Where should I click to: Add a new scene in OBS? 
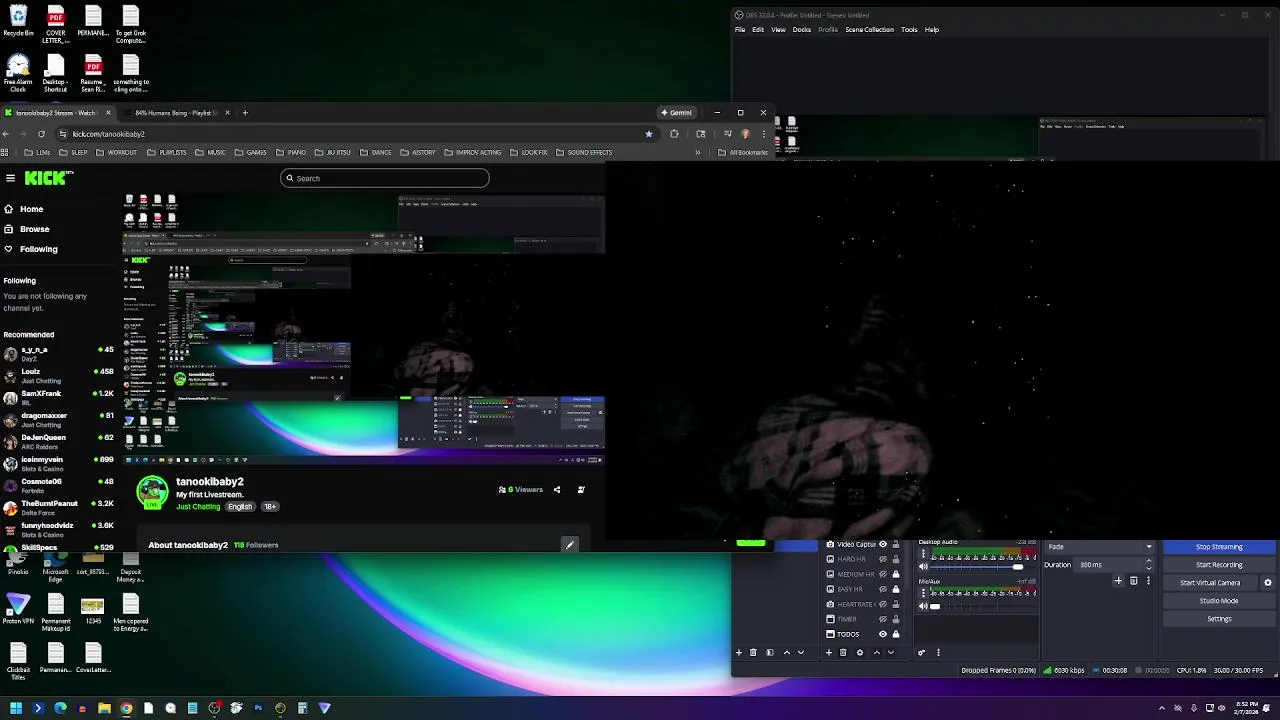click(739, 652)
